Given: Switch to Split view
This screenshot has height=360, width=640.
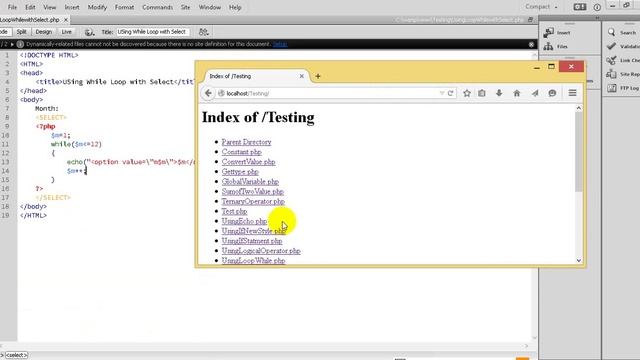Looking at the screenshot, I should (x=21, y=32).
